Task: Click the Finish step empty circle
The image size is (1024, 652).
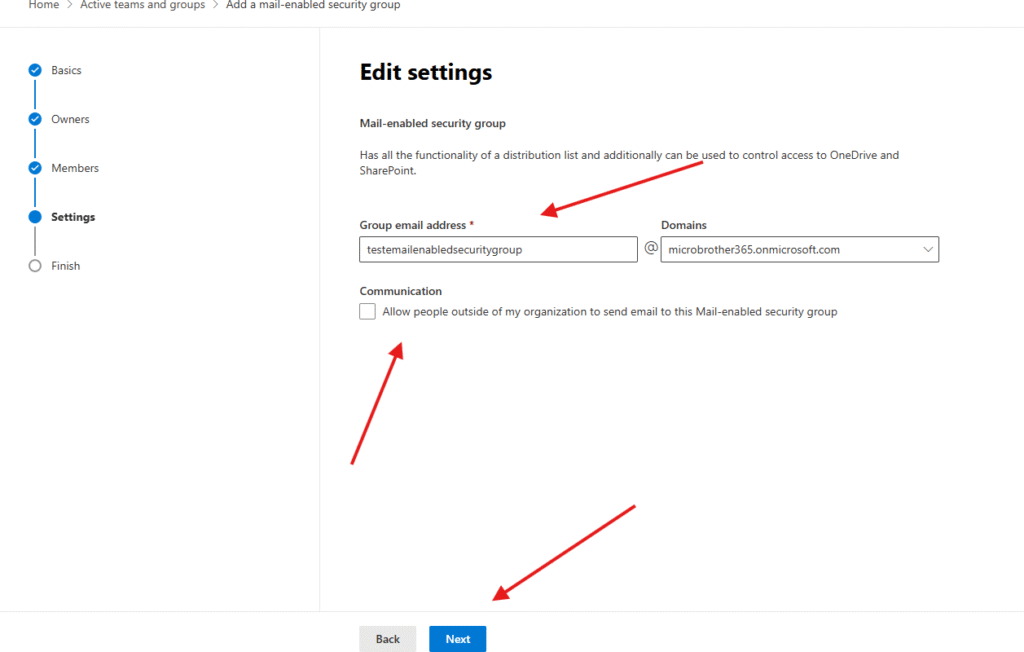Action: pyautogui.click(x=35, y=266)
